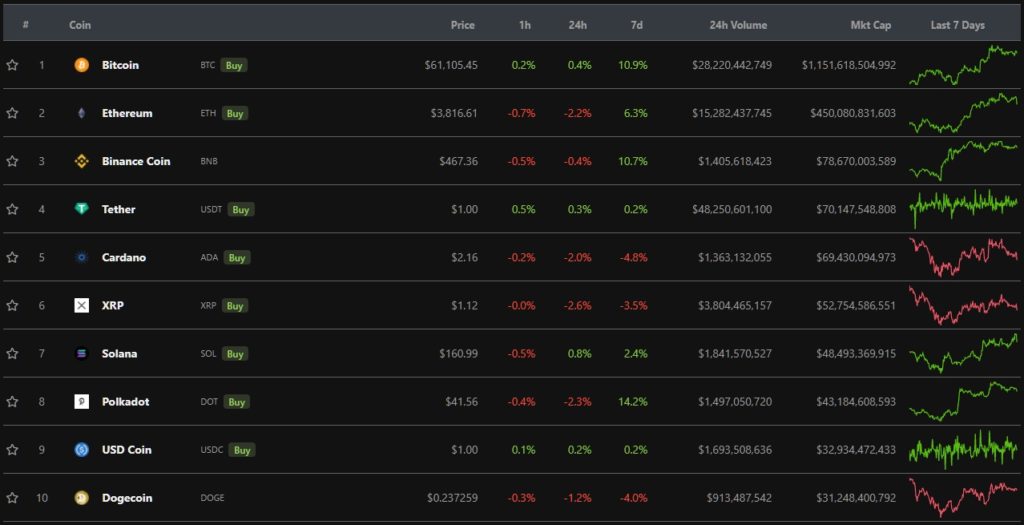View the USD Coin 7-day sparkline chart
This screenshot has width=1024, height=525.
coord(963,449)
